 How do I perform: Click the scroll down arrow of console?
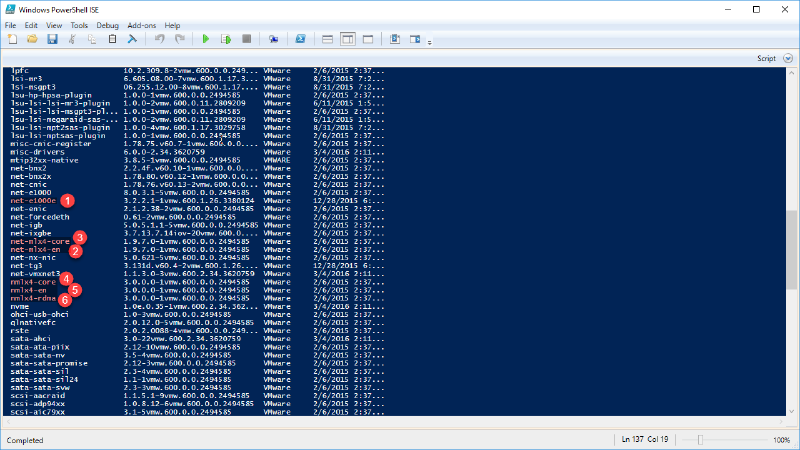pyautogui.click(x=791, y=411)
